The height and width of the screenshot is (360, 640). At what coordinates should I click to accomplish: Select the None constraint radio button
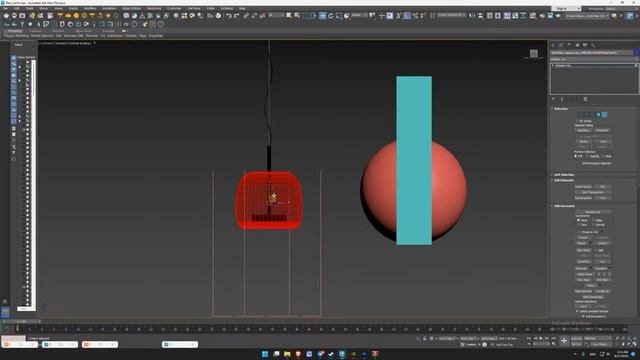point(578,220)
